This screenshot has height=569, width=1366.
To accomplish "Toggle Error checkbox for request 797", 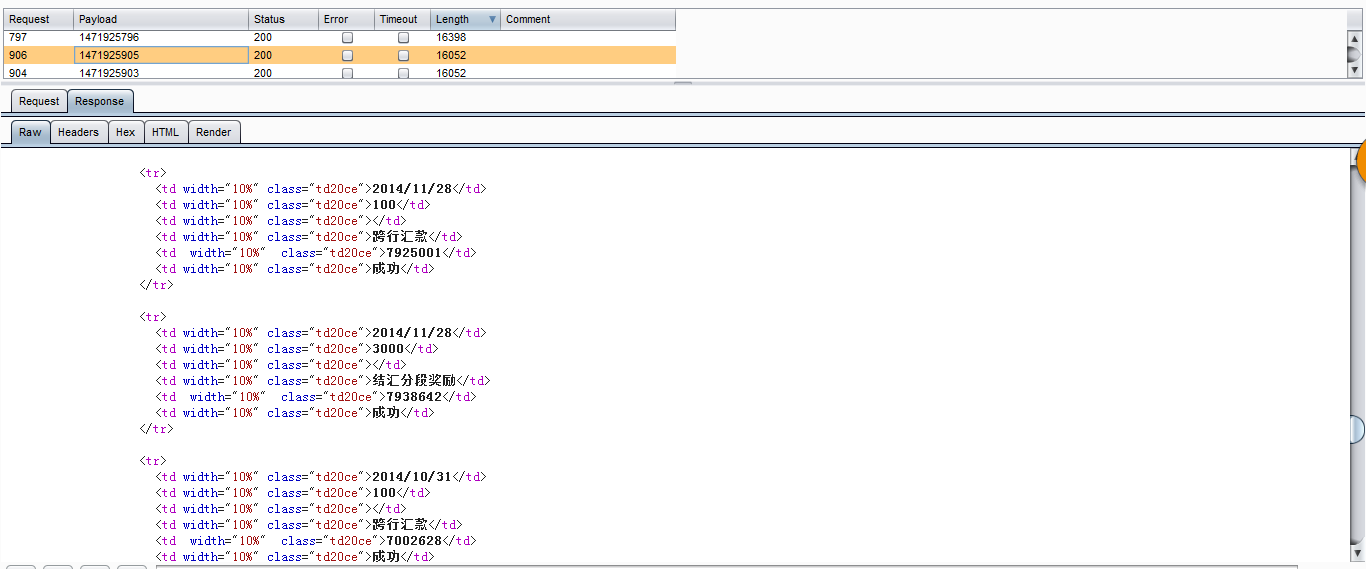I will pos(347,37).
